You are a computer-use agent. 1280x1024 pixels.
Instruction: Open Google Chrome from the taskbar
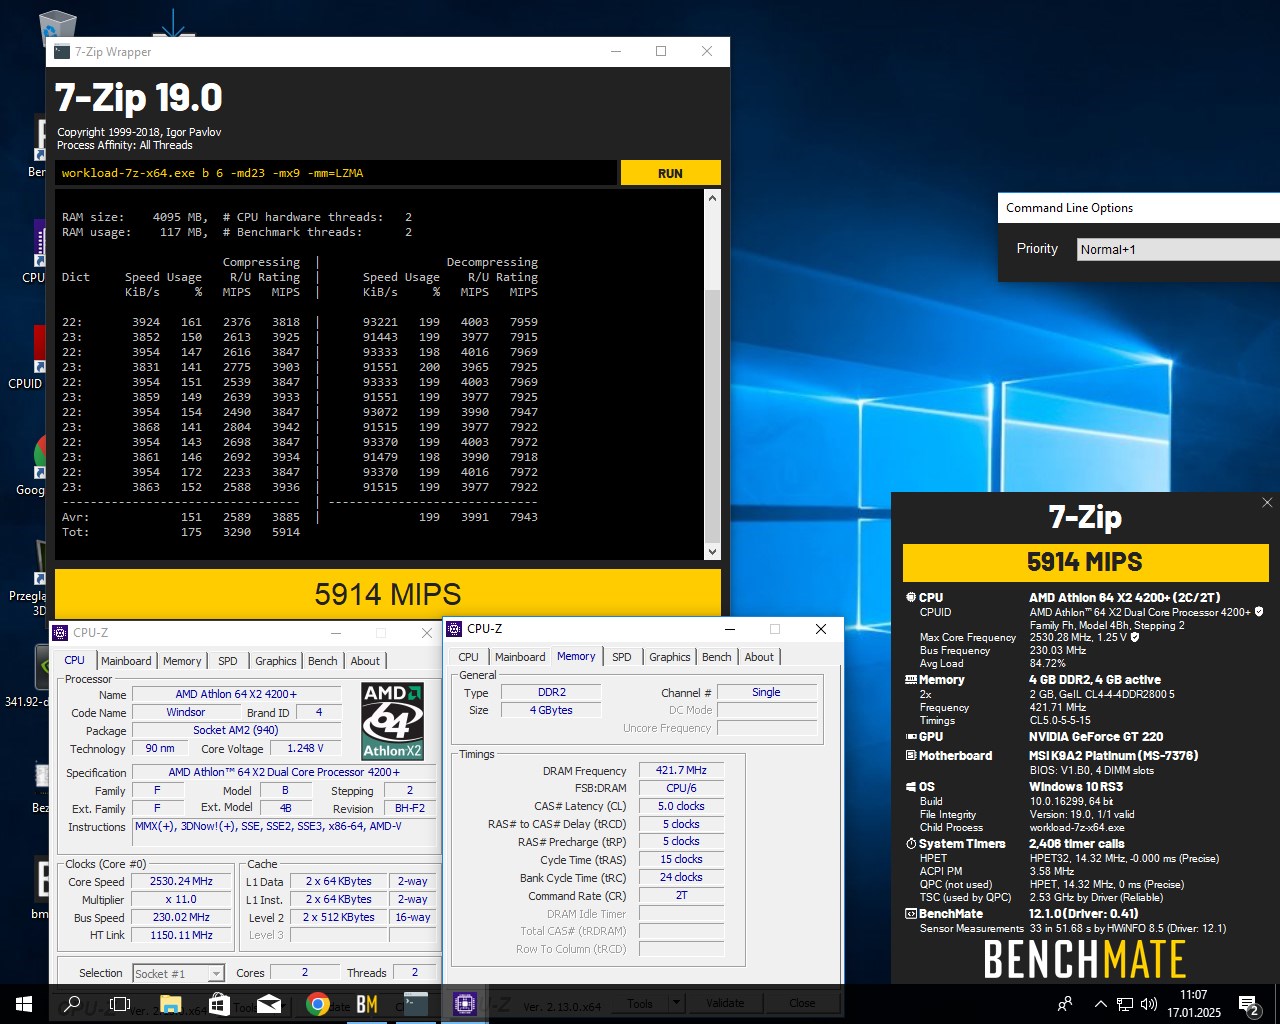(x=318, y=1004)
